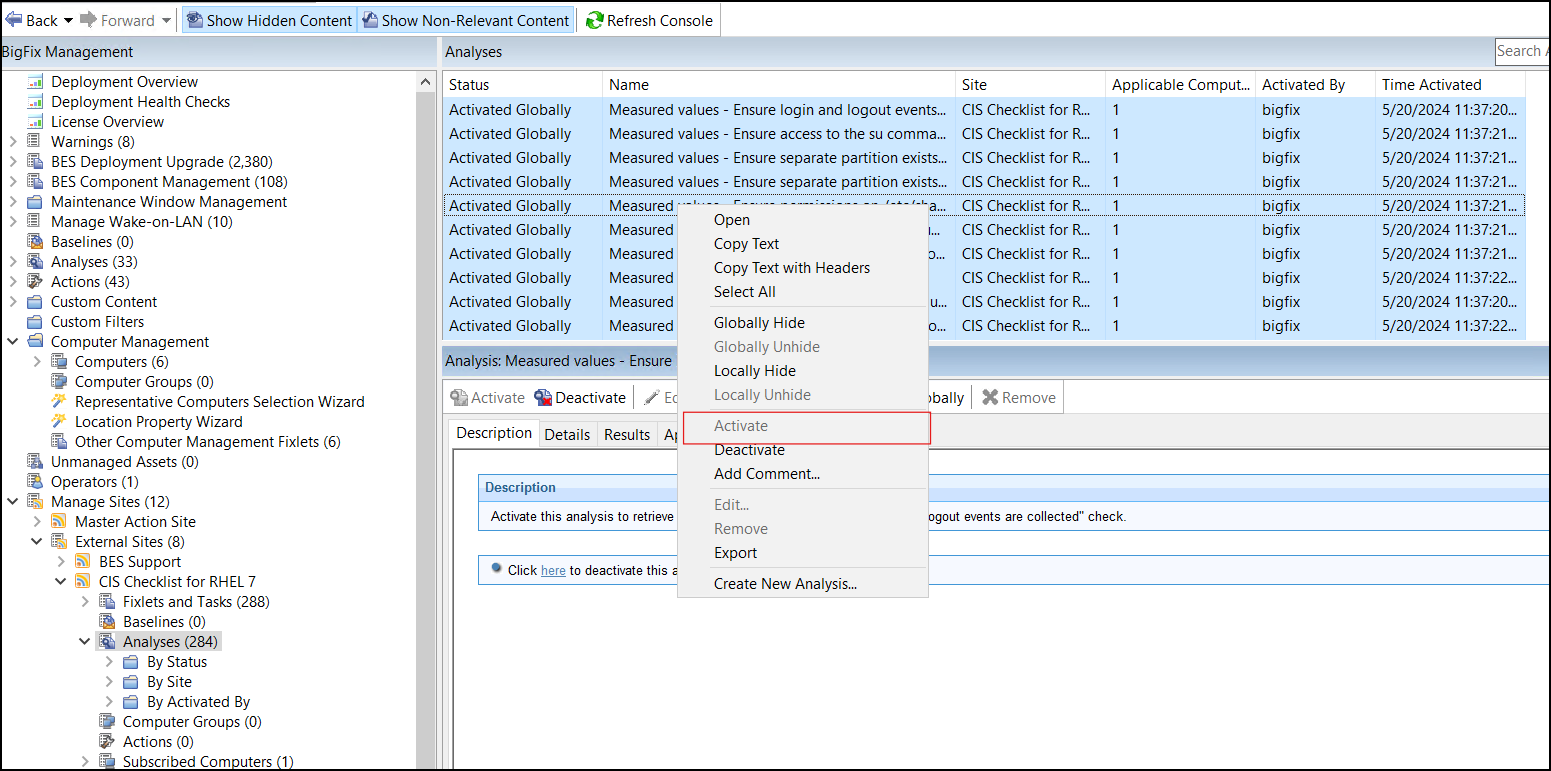Choose Add Comment... from context menu

[803, 474]
